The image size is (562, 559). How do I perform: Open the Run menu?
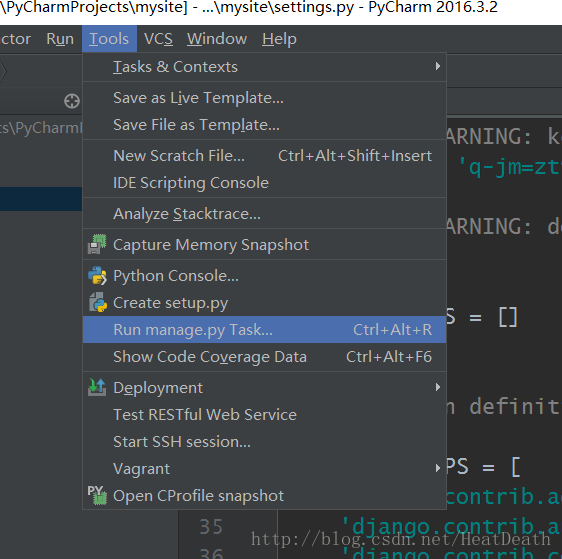60,39
